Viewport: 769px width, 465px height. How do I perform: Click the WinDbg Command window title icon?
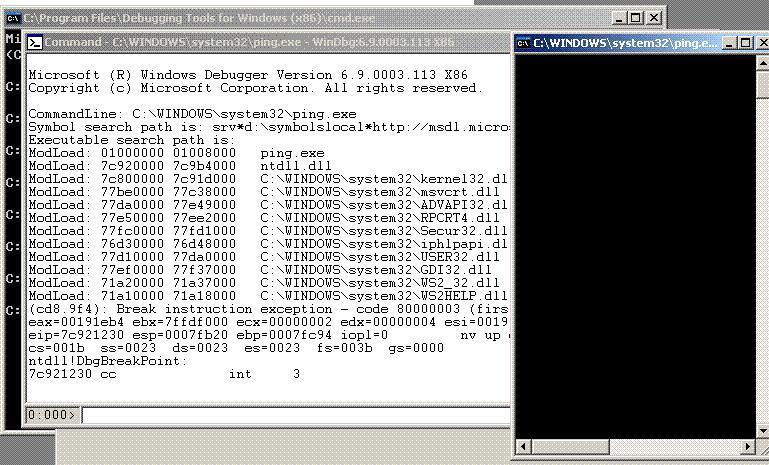click(35, 43)
